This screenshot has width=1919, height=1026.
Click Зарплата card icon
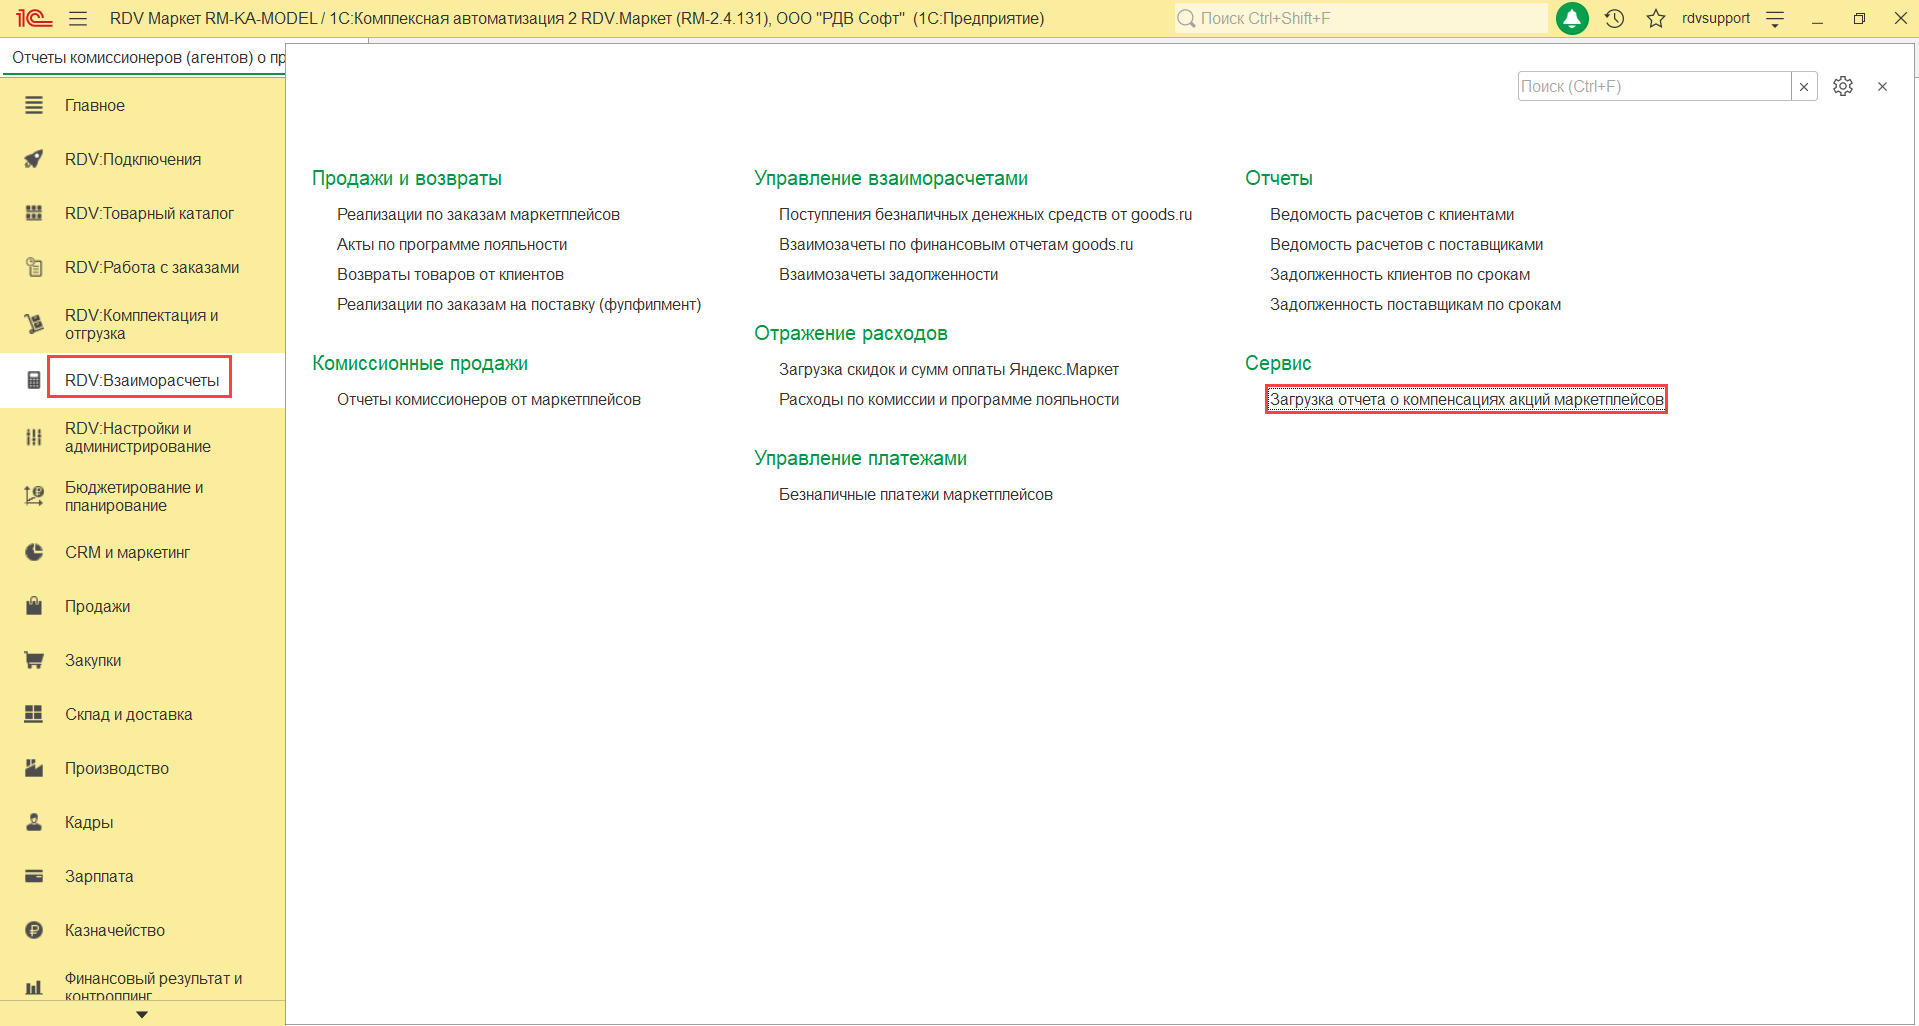(x=34, y=876)
